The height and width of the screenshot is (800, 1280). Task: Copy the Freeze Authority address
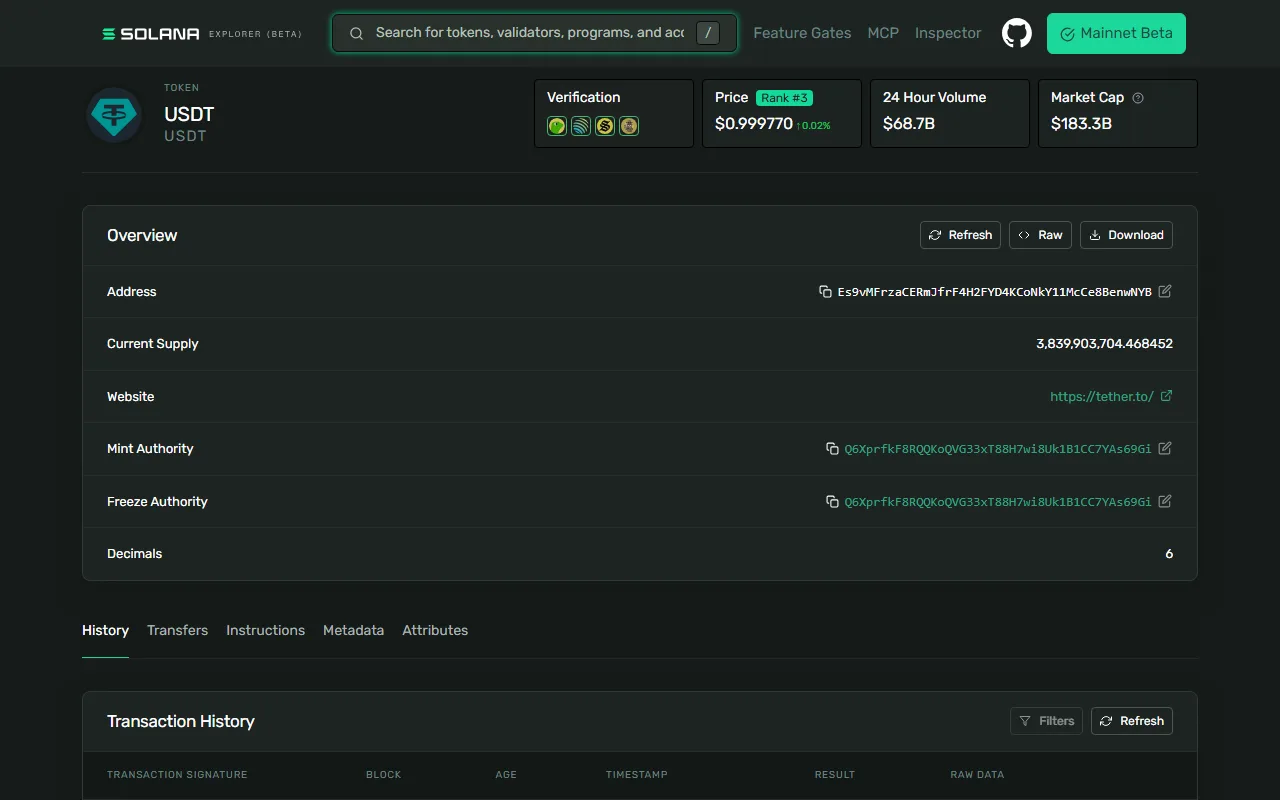(x=832, y=502)
